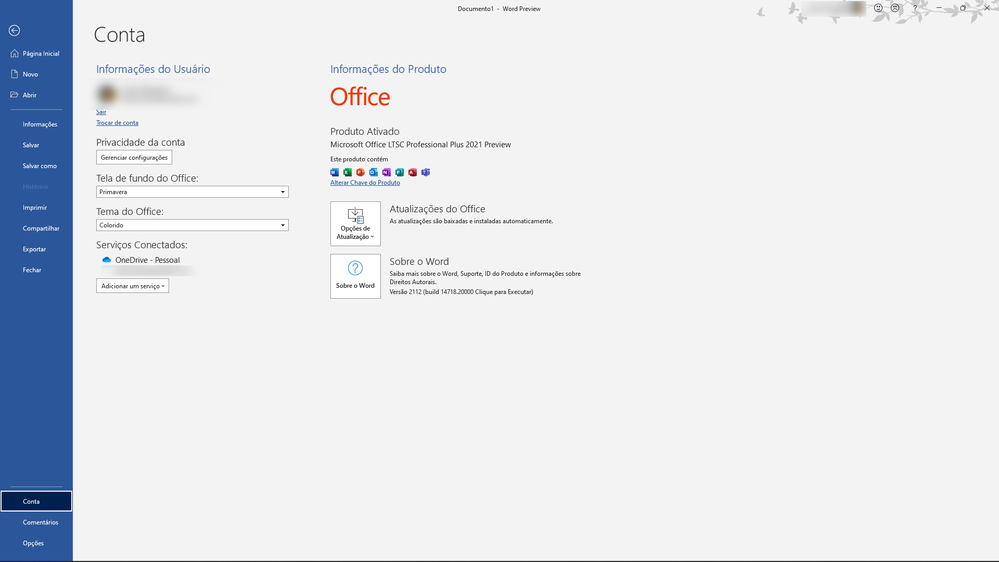Click the blurred user profile picture
999x562 pixels.
click(107, 94)
